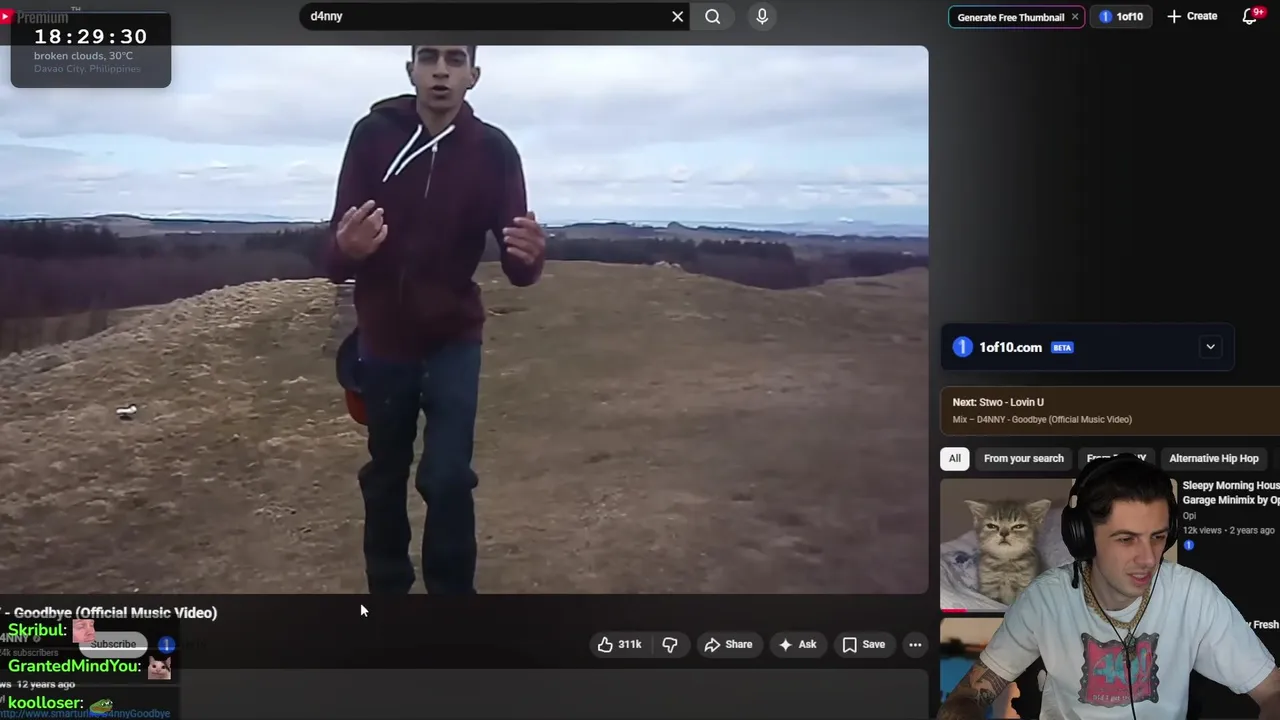Open the clock weather widget for Davao City

pyautogui.click(x=90, y=52)
